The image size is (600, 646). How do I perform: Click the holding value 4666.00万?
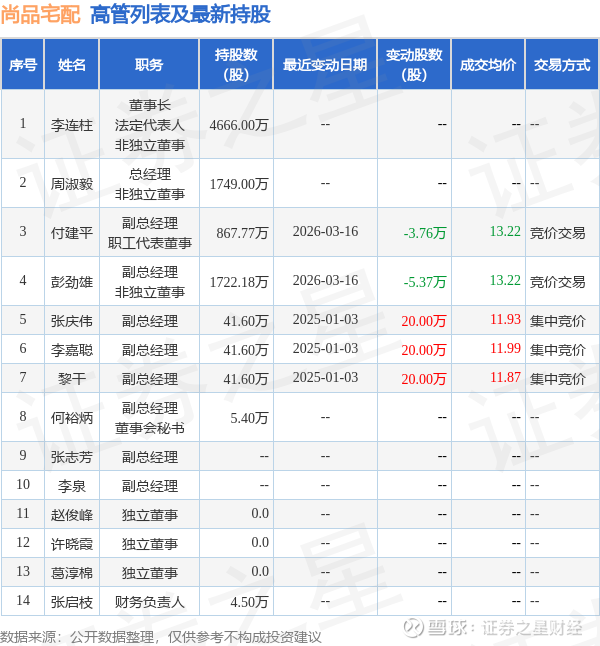click(239, 125)
